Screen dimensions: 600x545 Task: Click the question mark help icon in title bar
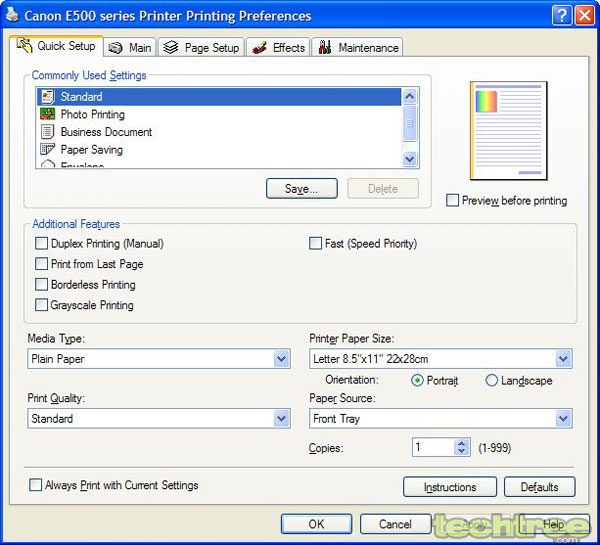point(562,16)
